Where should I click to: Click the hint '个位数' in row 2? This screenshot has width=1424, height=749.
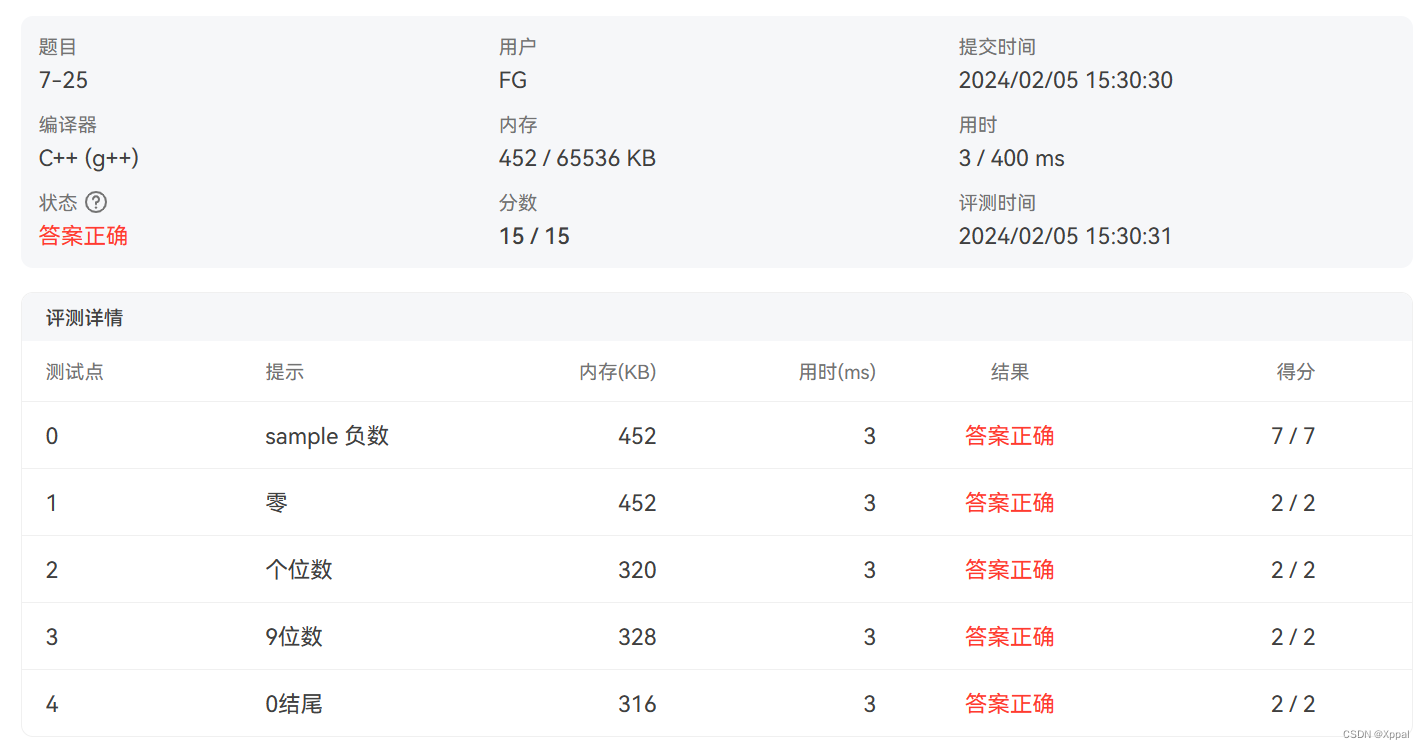pos(299,570)
